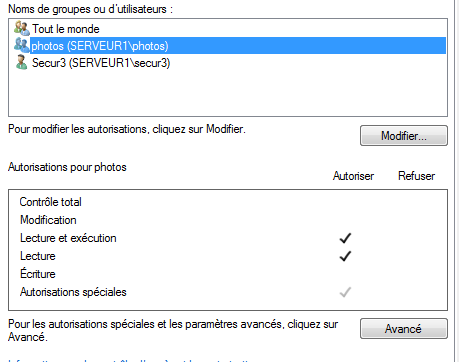Click Autoriser checkmark on the Lecture row

coord(345,256)
